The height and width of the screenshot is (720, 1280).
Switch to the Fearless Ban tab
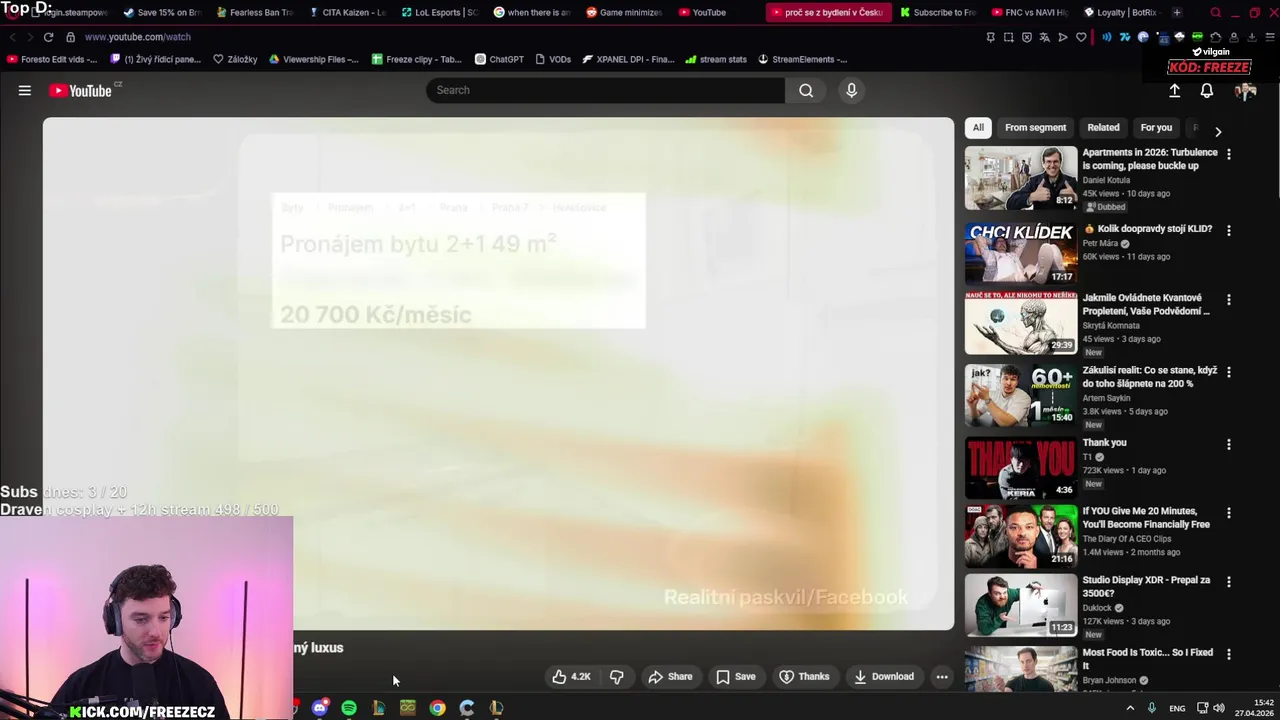pyautogui.click(x=255, y=12)
